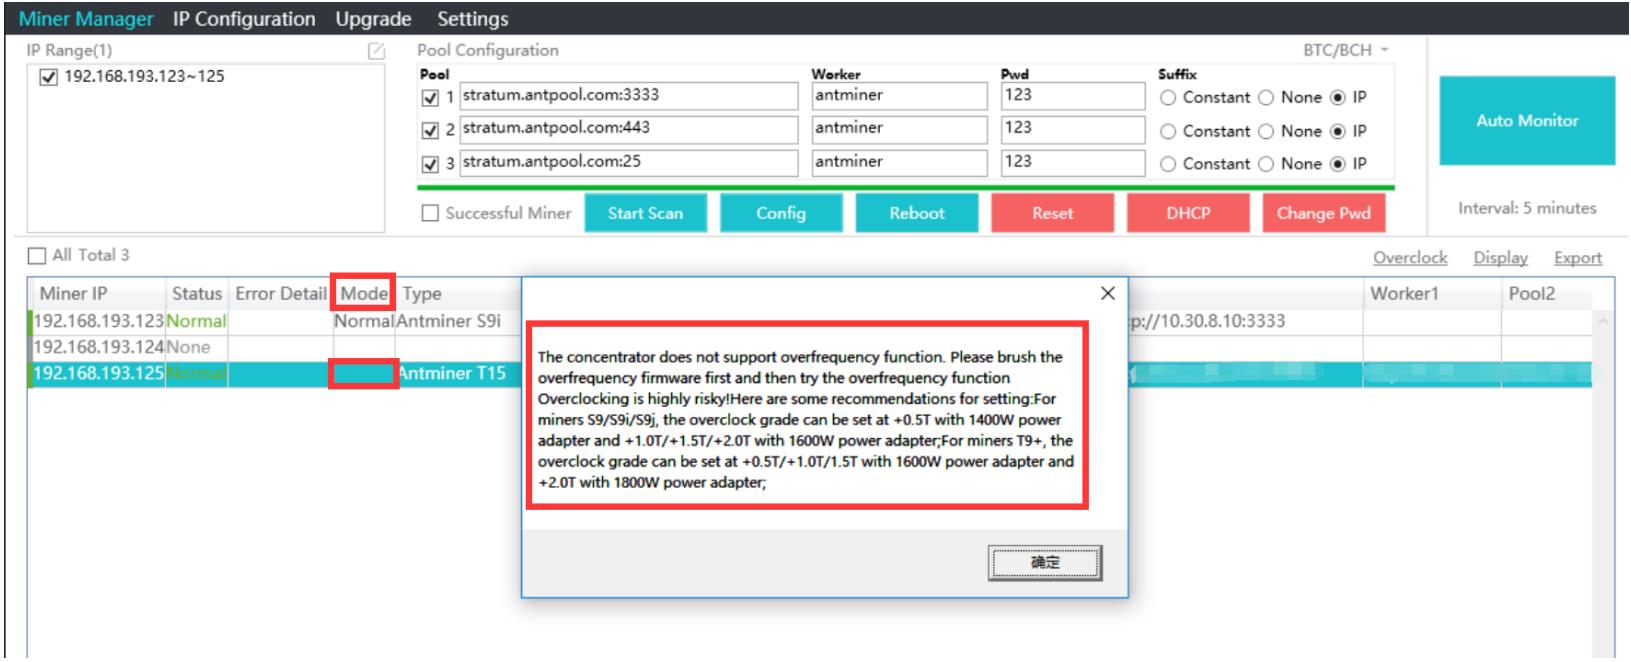
Task: Select None suffix for Pool 1
Action: coord(1266,98)
